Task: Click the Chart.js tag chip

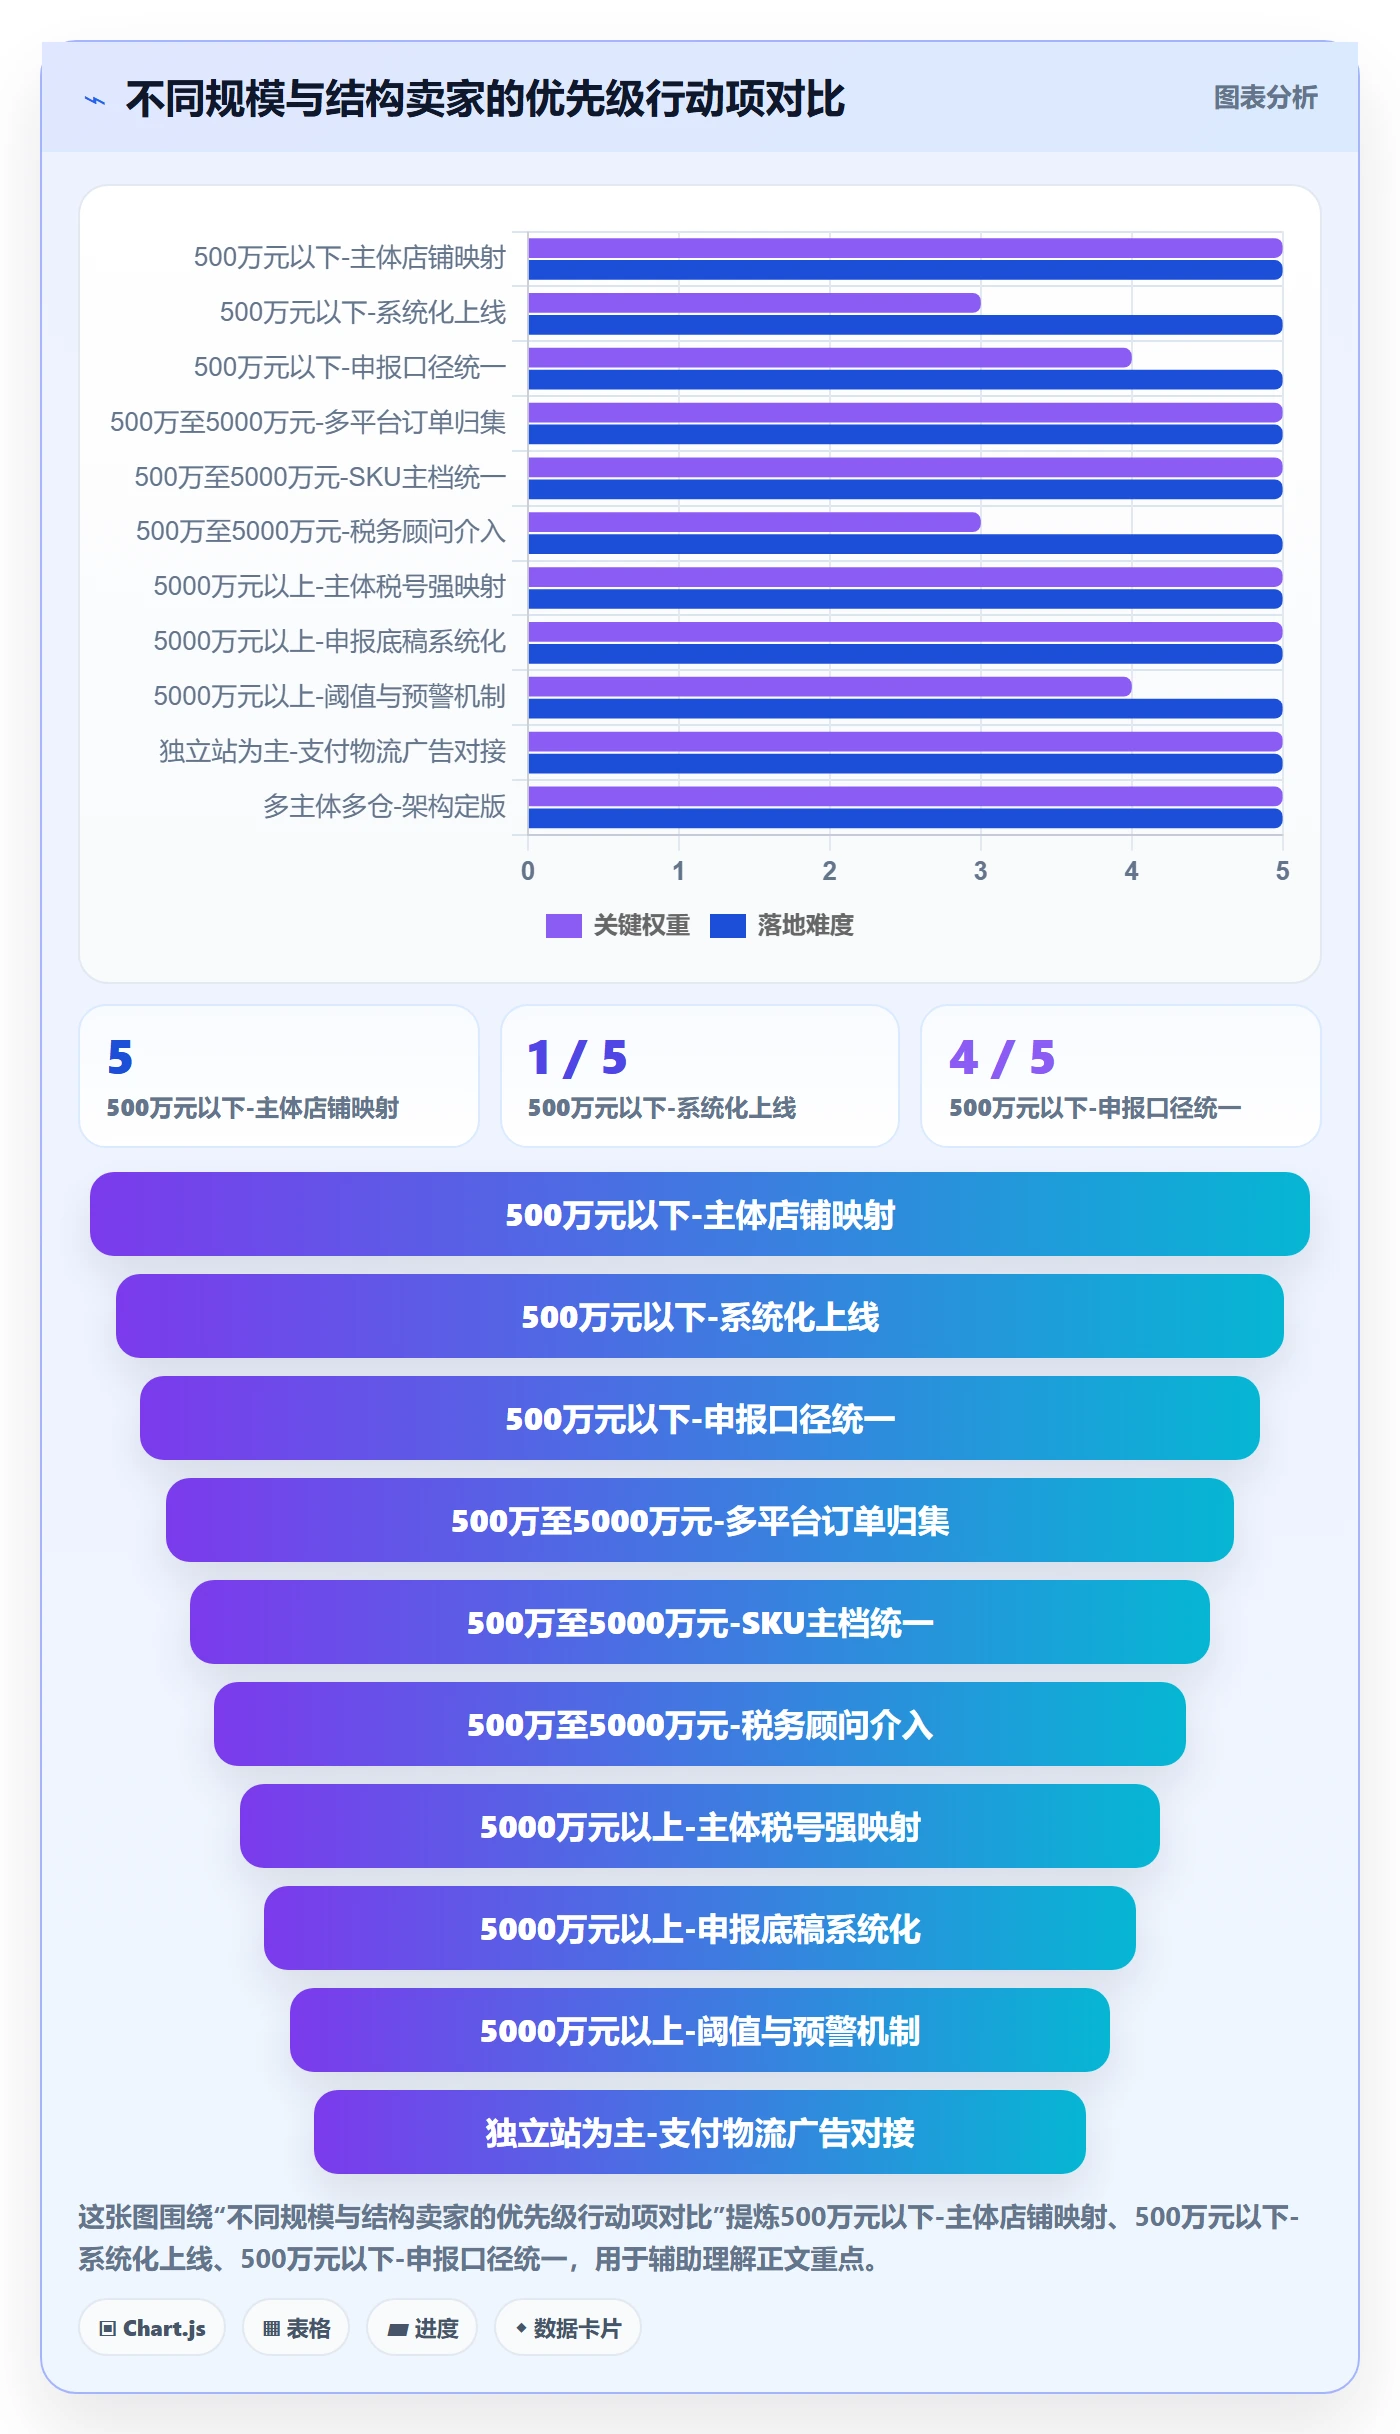Action: pyautogui.click(x=152, y=2328)
